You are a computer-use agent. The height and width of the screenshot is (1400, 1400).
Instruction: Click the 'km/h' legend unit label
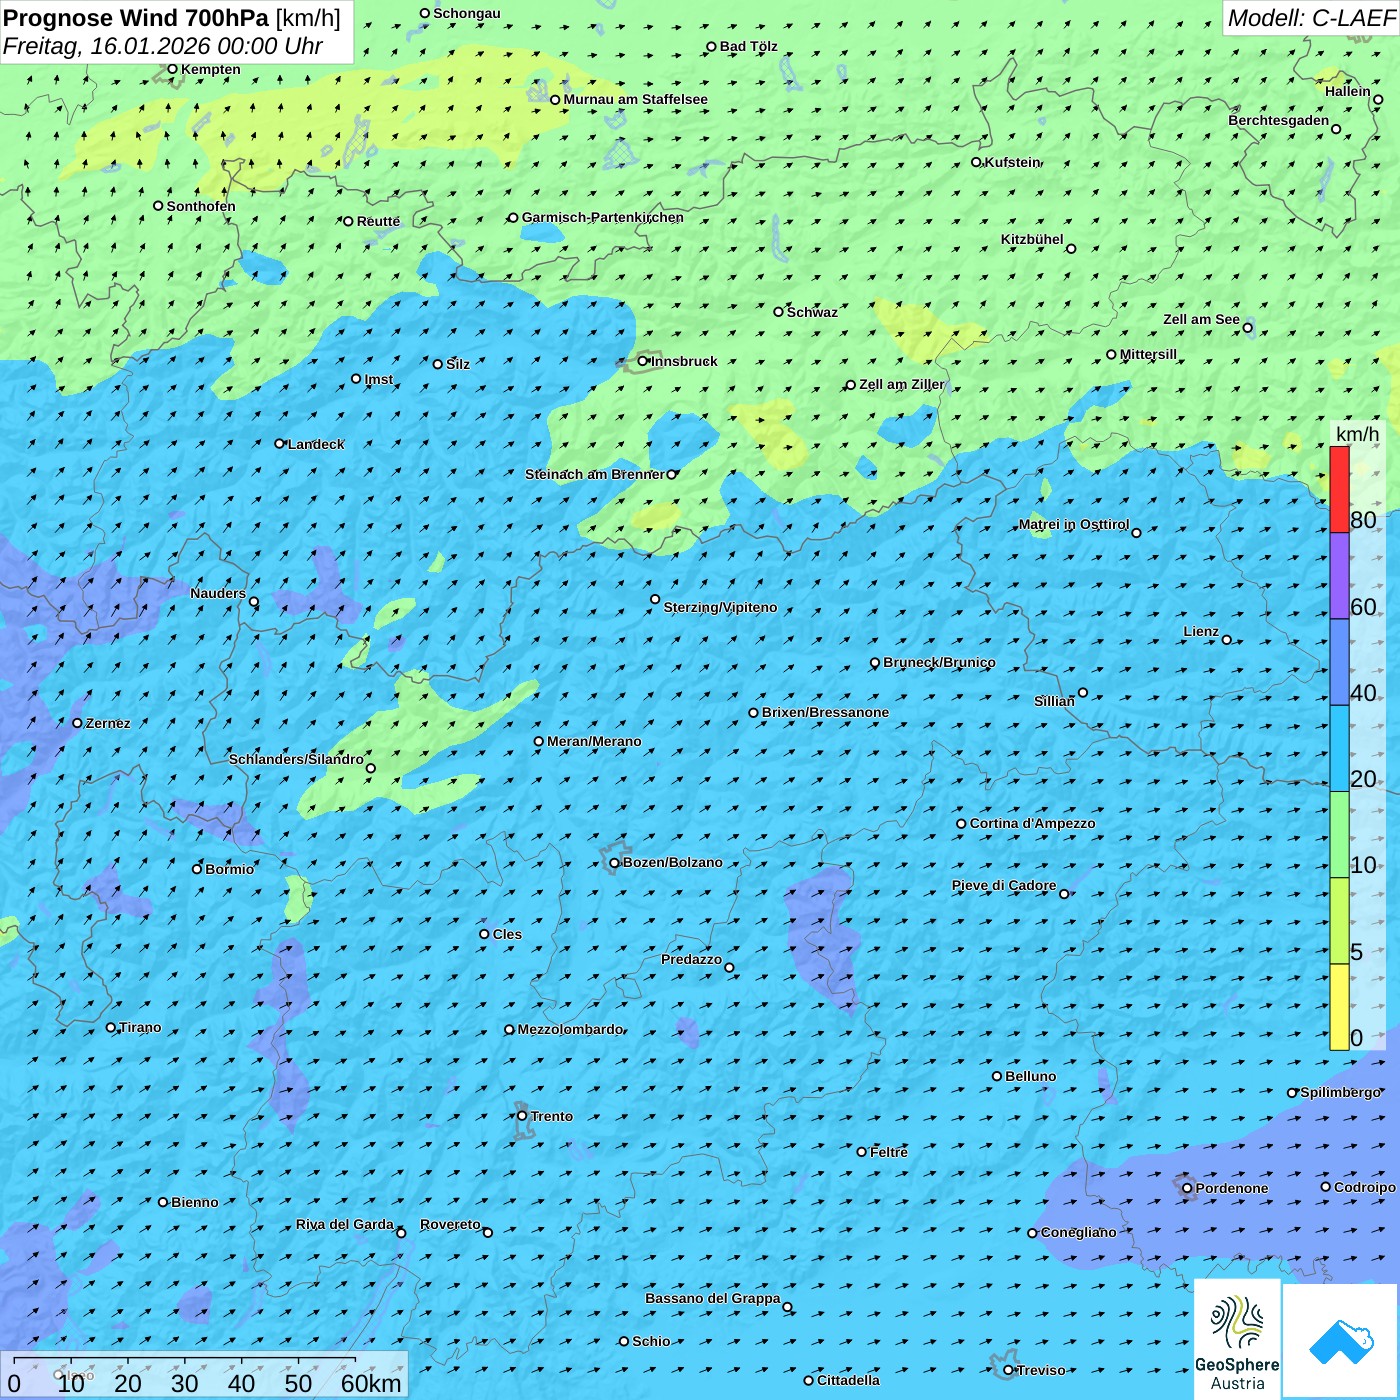pyautogui.click(x=1357, y=434)
